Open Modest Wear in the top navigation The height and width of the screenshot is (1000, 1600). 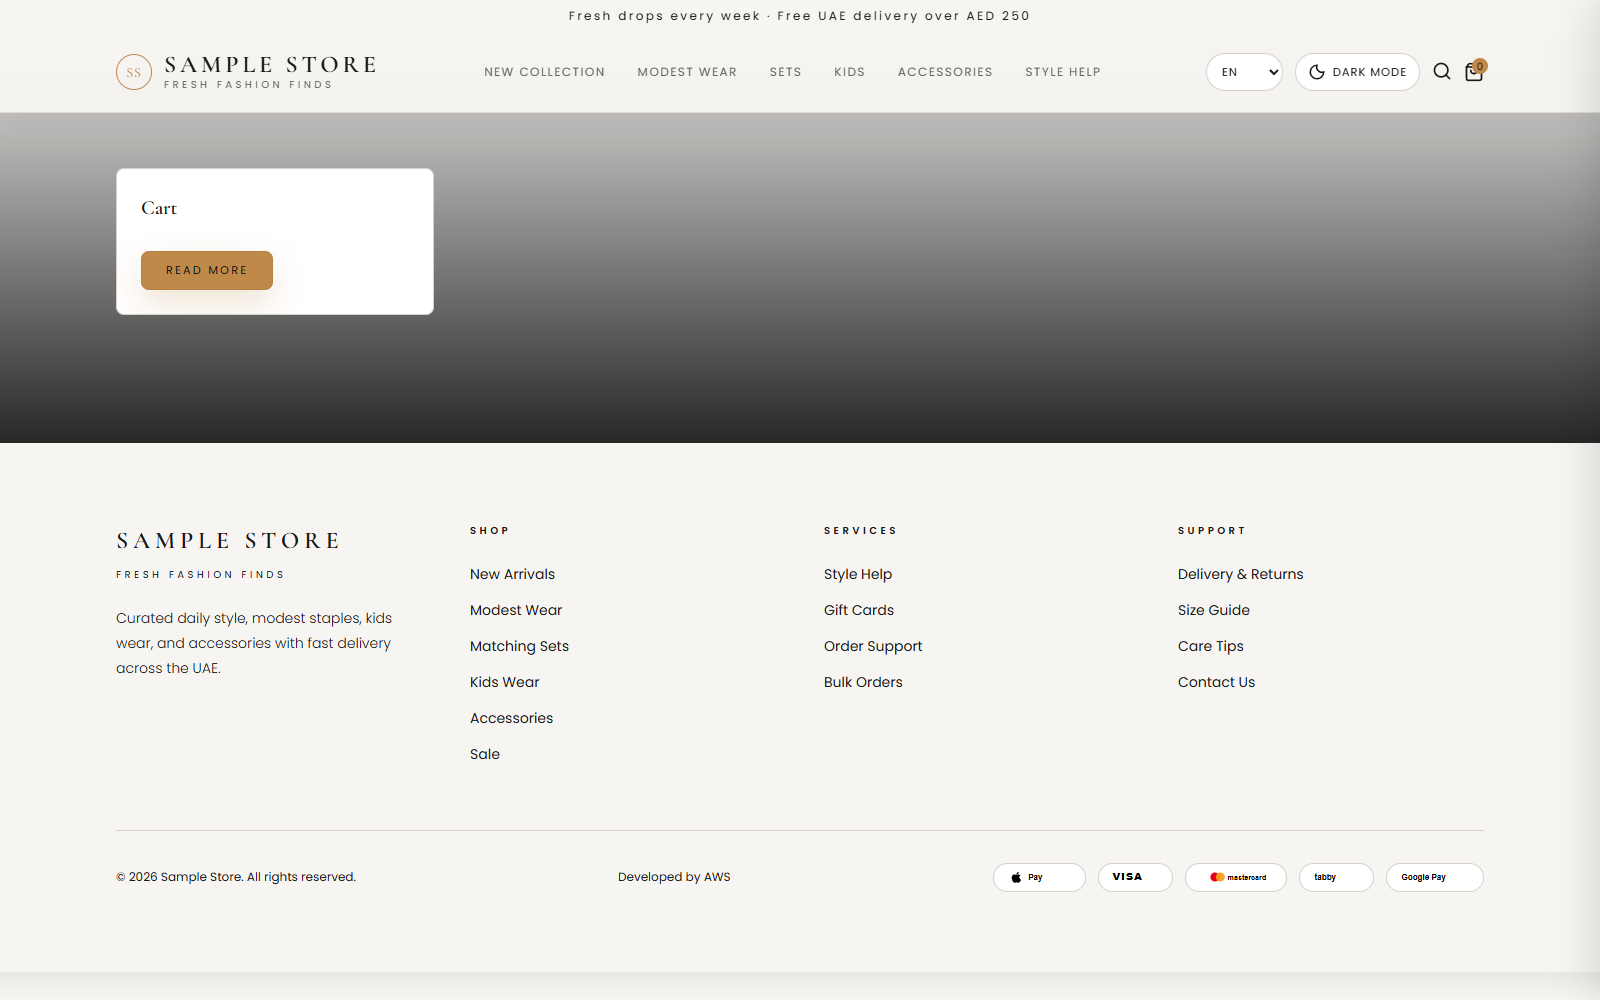[x=687, y=72]
